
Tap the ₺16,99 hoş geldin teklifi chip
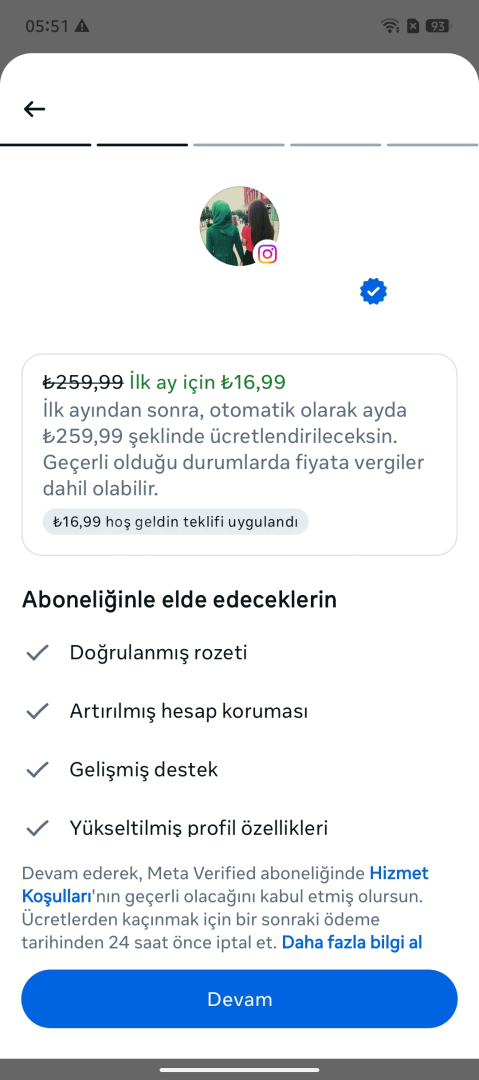coord(175,521)
